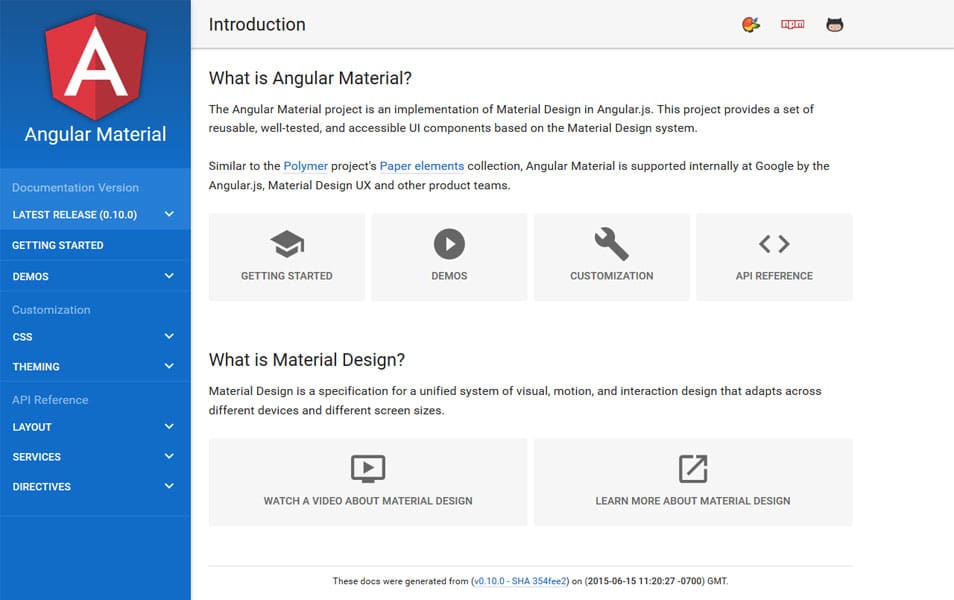Image resolution: width=954 pixels, height=600 pixels.
Task: Open the v0.10.0 - SHA 354fee2 link
Action: pos(520,581)
